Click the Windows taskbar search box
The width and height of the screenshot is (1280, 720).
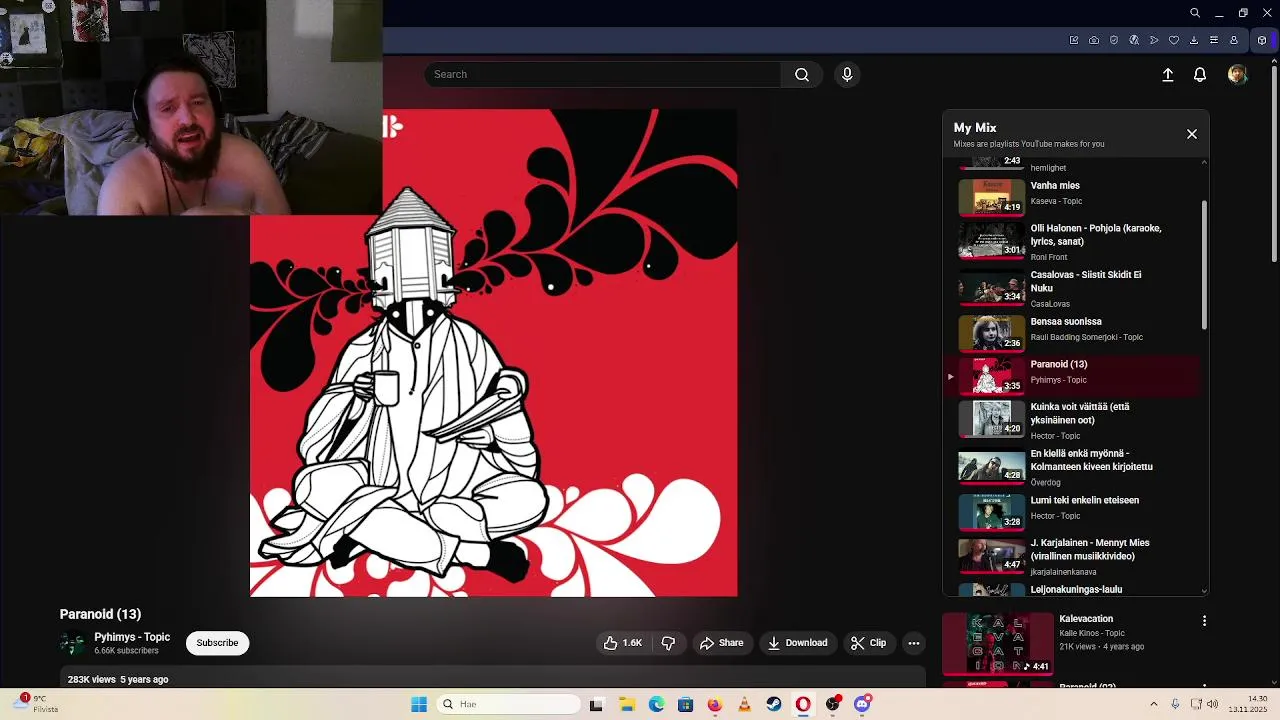pyautogui.click(x=509, y=704)
